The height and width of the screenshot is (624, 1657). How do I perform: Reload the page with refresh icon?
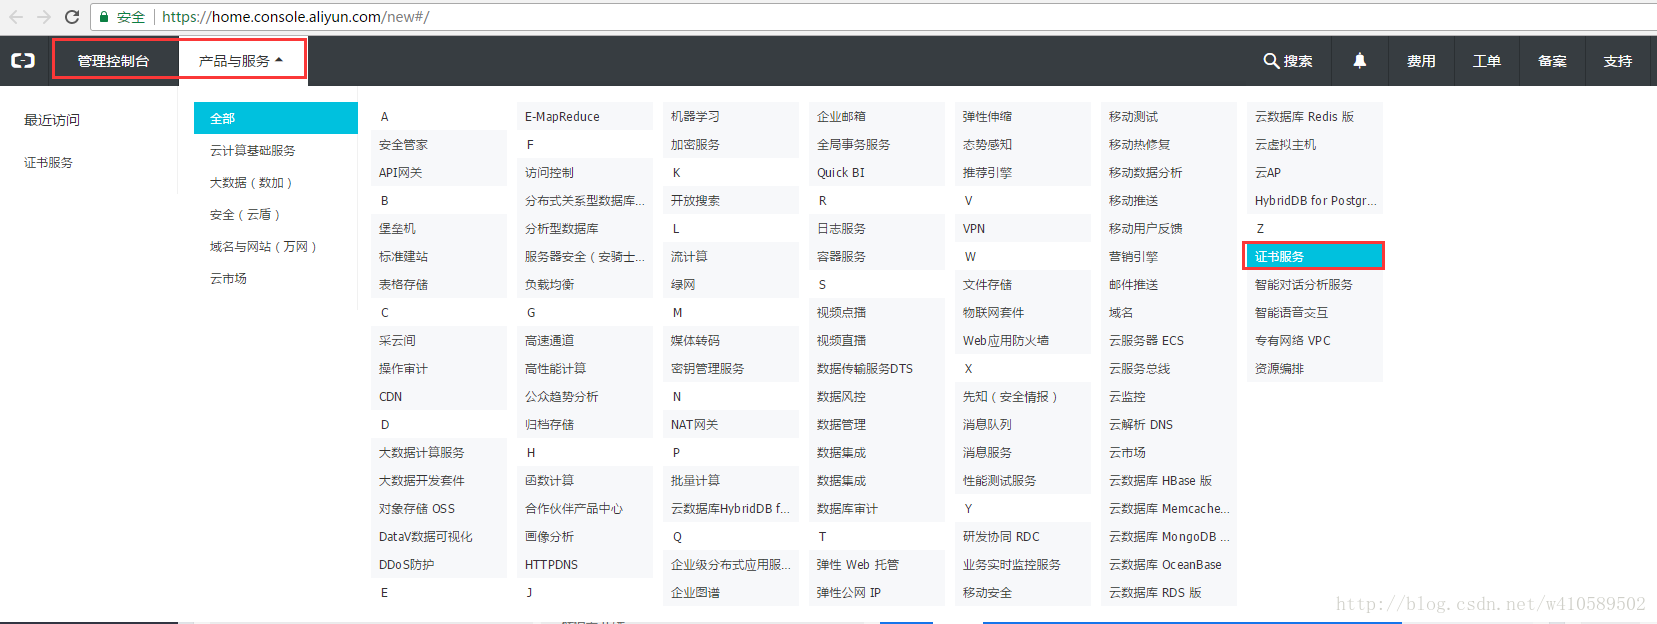click(x=72, y=17)
